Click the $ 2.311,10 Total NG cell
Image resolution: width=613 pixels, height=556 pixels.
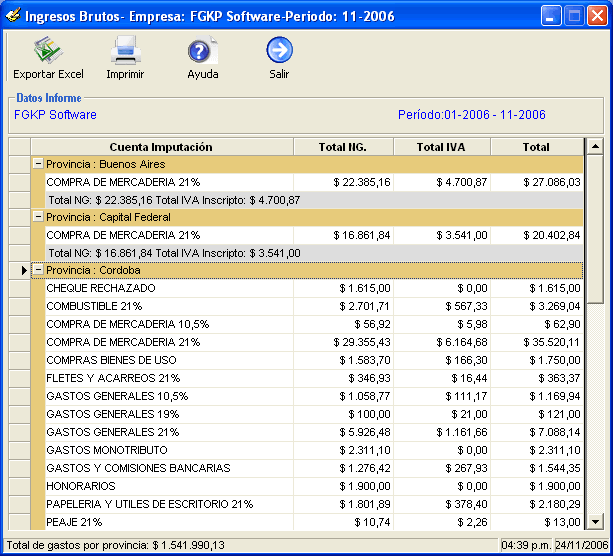point(343,450)
